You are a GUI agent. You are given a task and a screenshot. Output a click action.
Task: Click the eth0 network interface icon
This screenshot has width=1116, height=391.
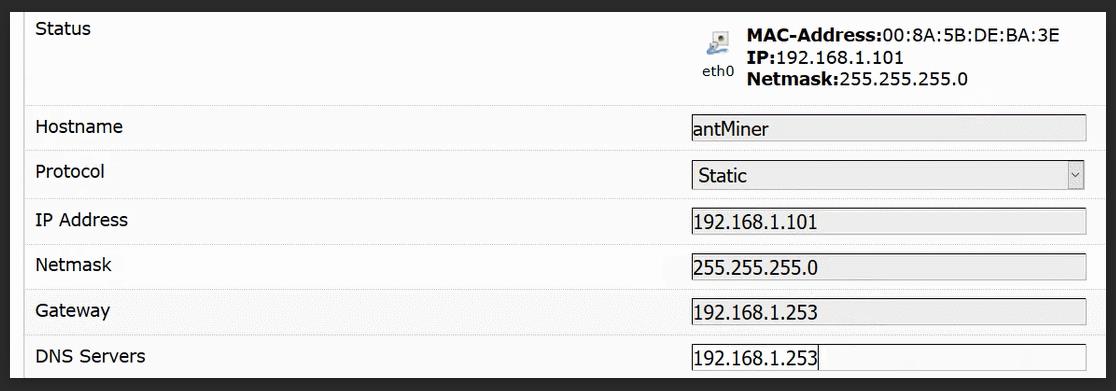point(718,43)
